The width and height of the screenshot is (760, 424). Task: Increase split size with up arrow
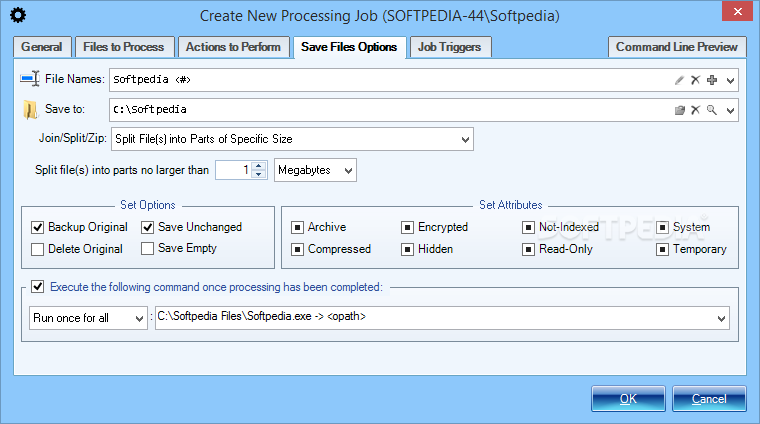tap(259, 166)
